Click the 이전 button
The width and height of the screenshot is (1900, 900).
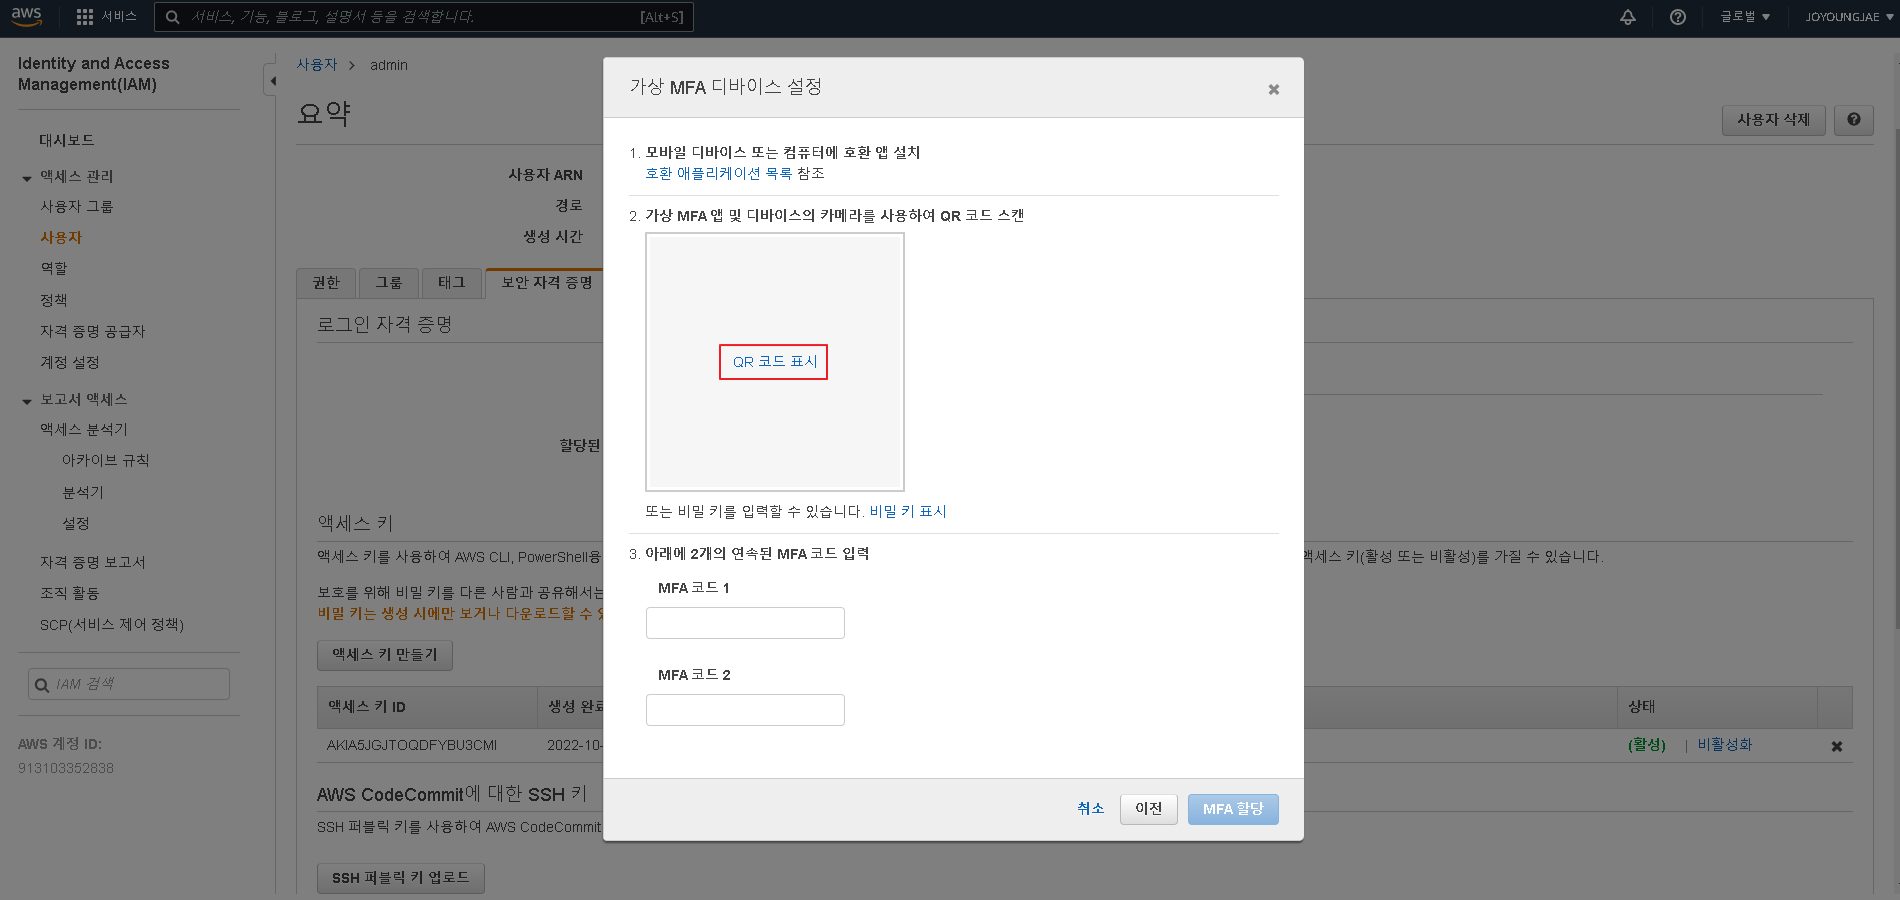click(x=1149, y=809)
